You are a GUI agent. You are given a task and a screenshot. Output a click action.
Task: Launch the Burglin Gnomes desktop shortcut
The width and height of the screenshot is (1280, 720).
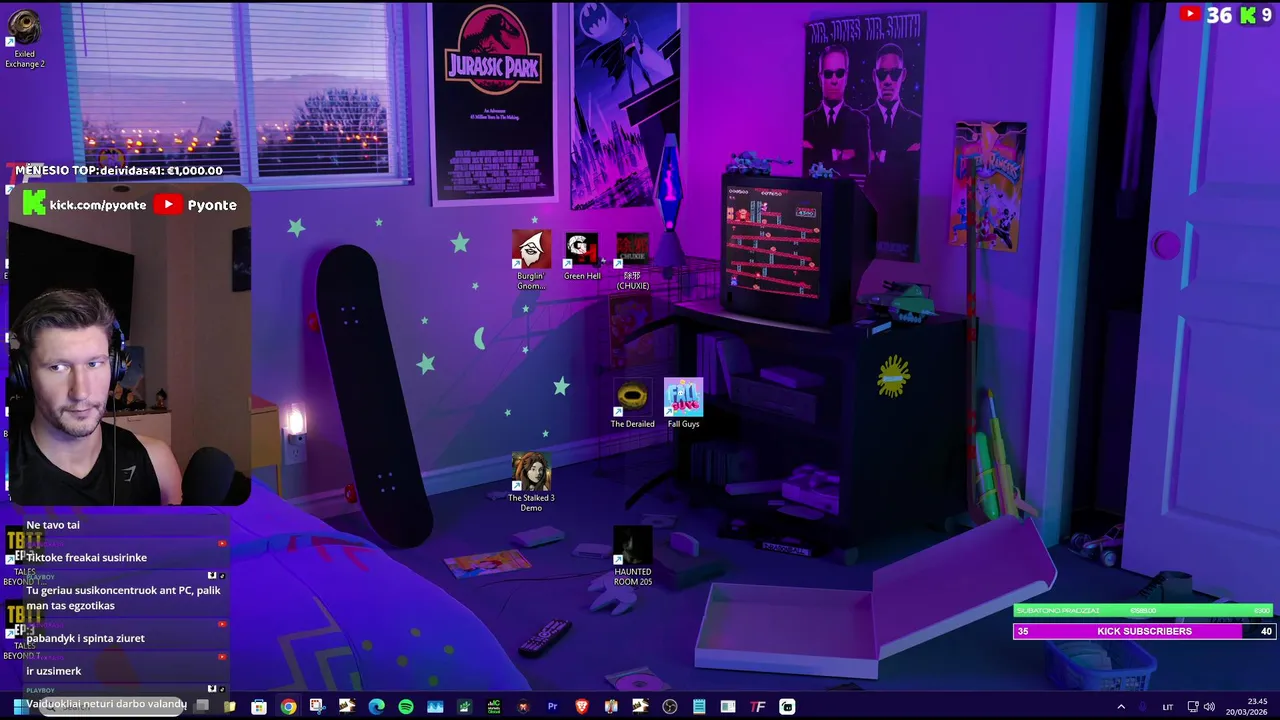pyautogui.click(x=531, y=261)
